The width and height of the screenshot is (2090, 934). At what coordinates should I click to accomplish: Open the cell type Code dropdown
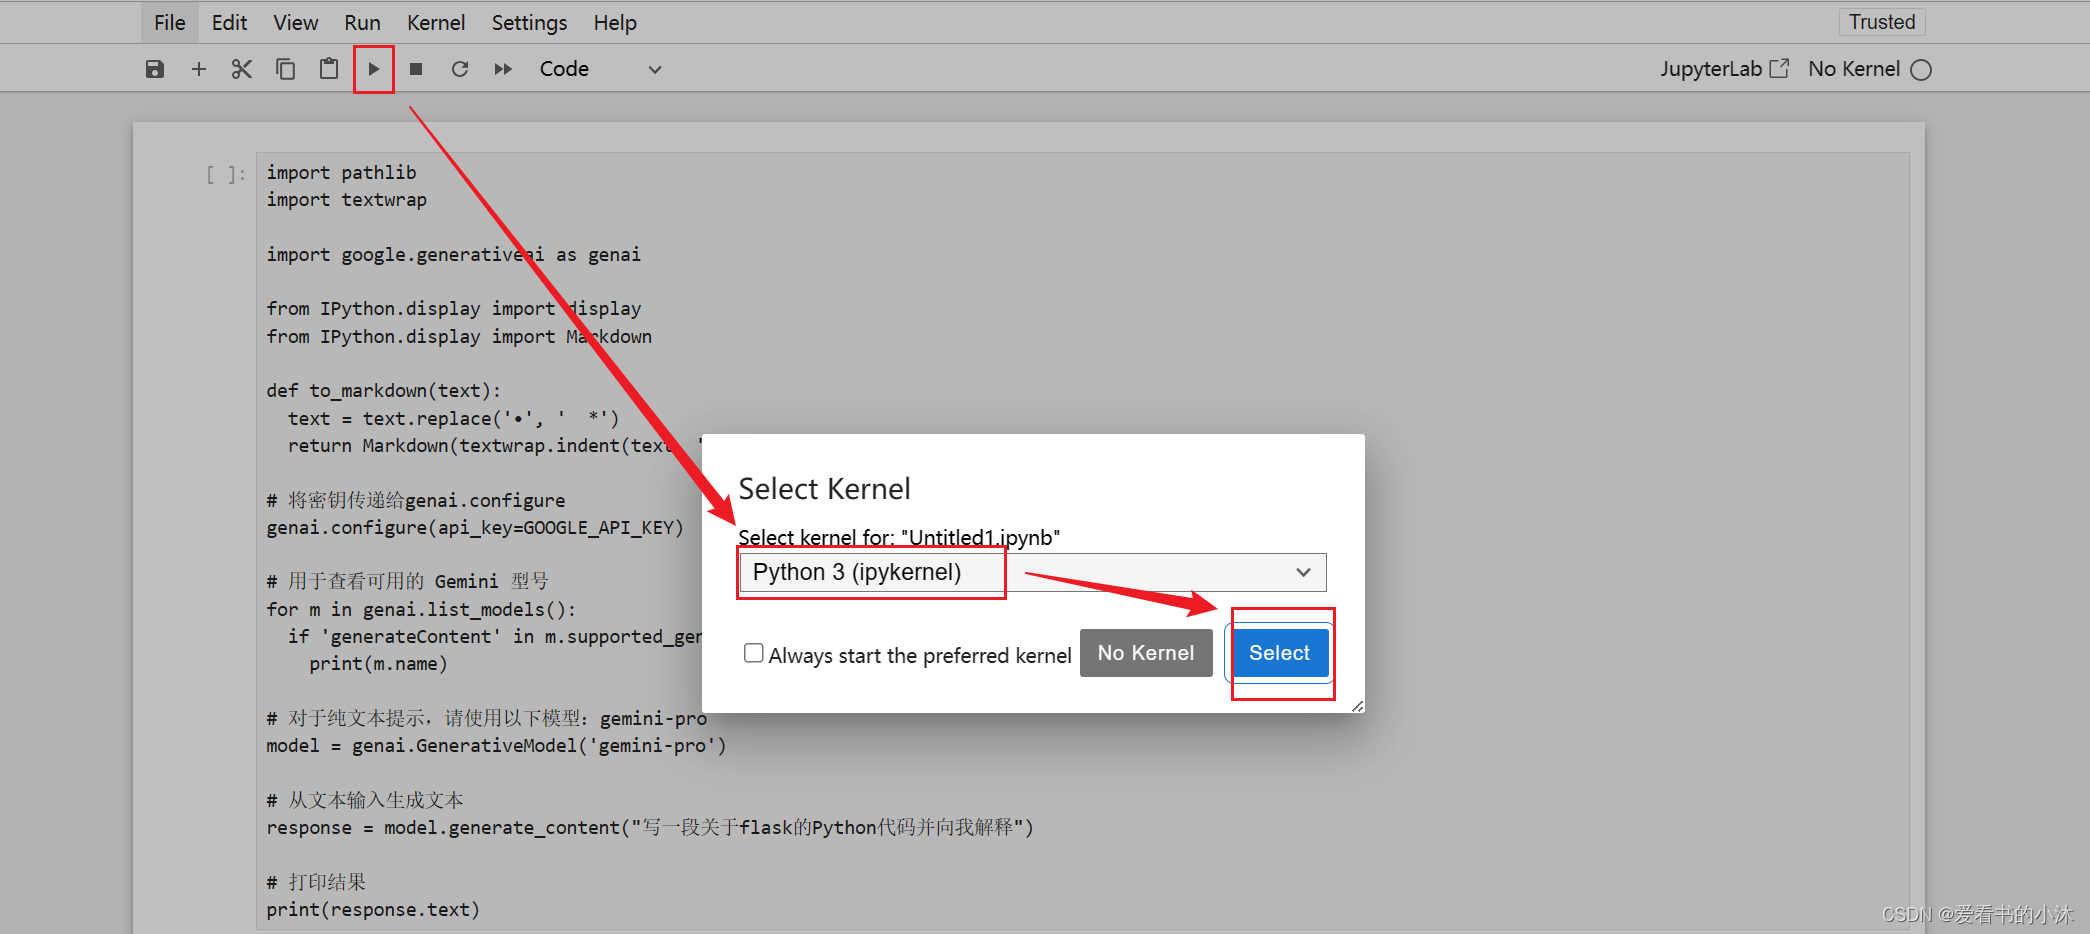point(600,69)
